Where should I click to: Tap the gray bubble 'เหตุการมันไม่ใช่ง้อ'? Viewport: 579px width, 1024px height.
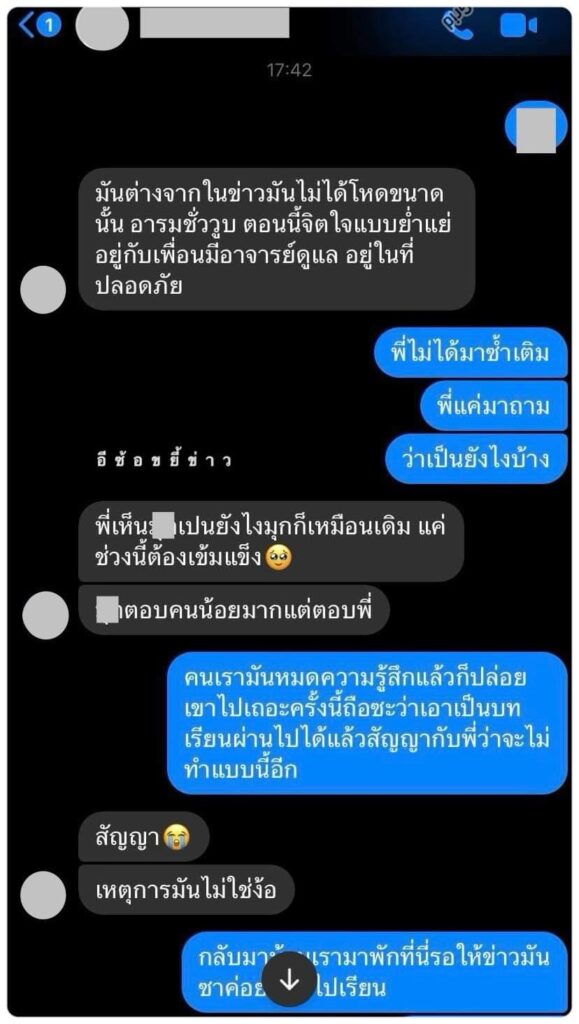[x=186, y=889]
